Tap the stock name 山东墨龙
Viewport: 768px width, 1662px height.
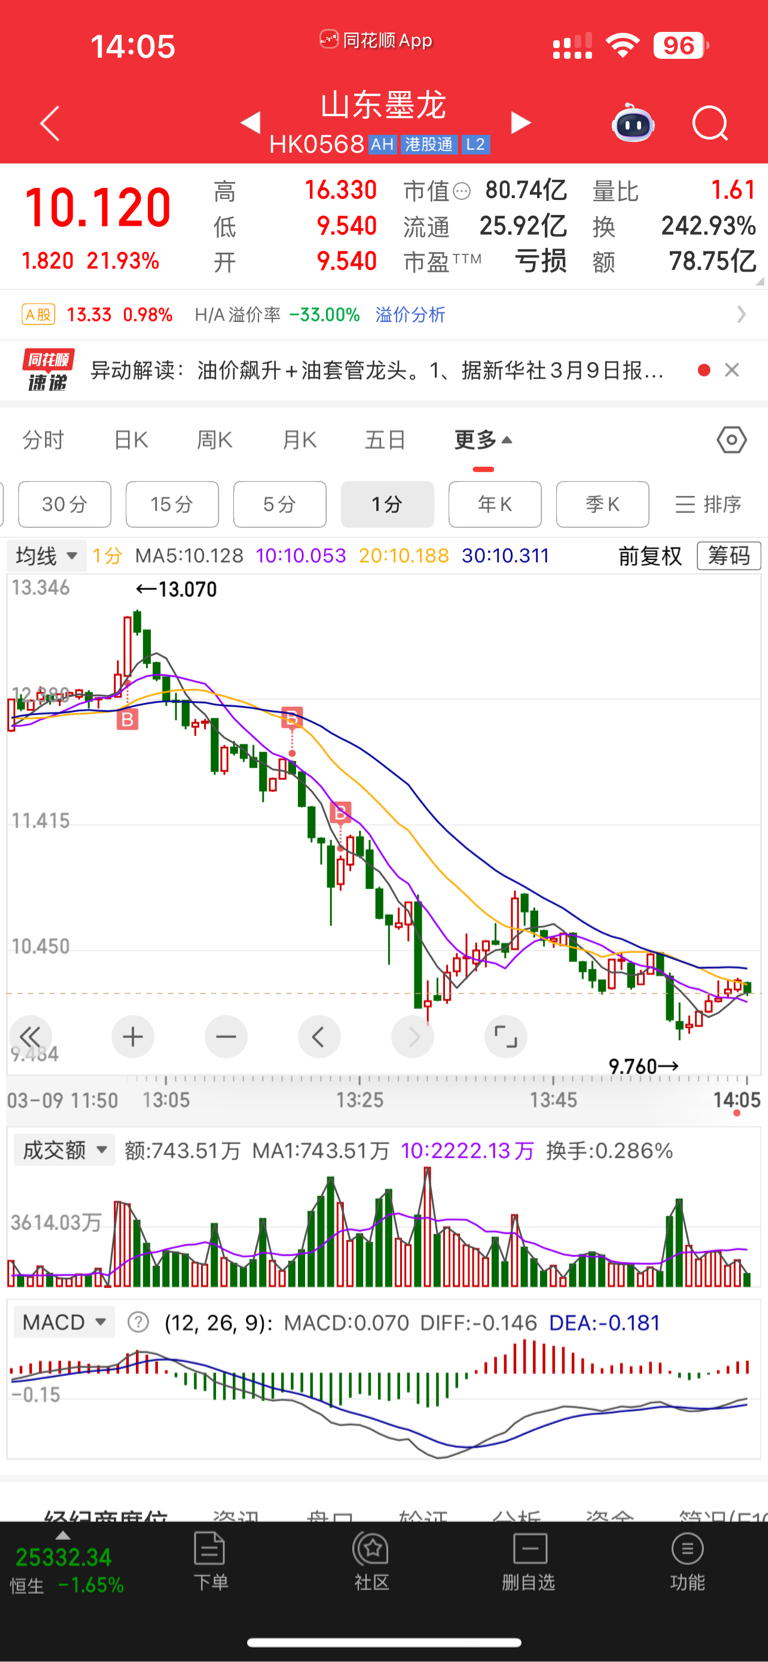point(383,104)
